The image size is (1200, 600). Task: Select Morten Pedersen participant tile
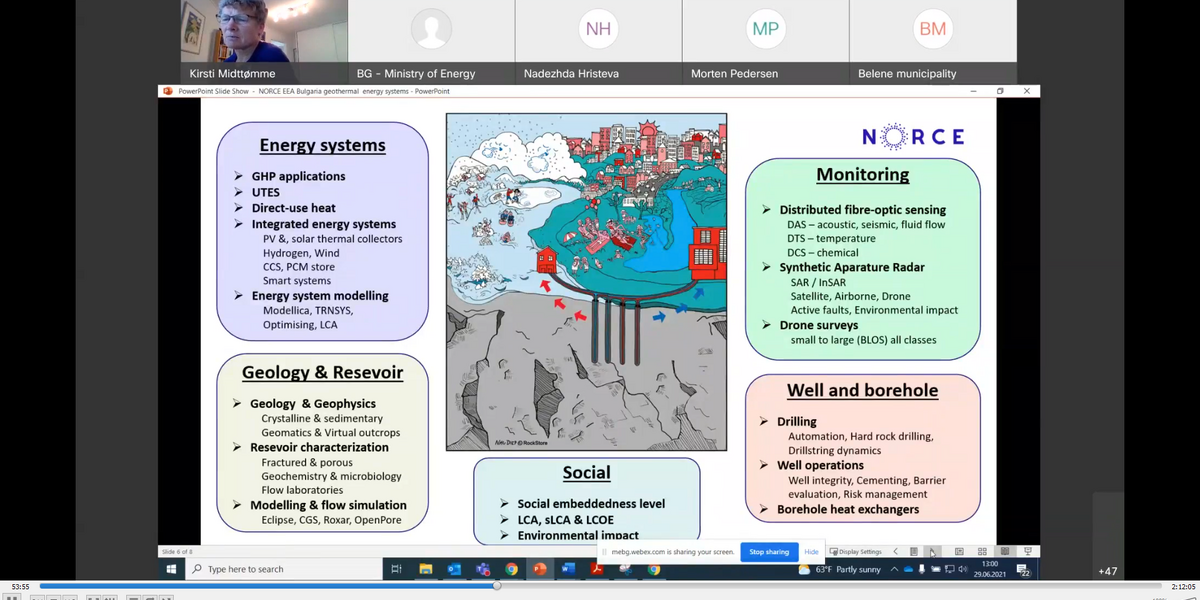pyautogui.click(x=765, y=42)
